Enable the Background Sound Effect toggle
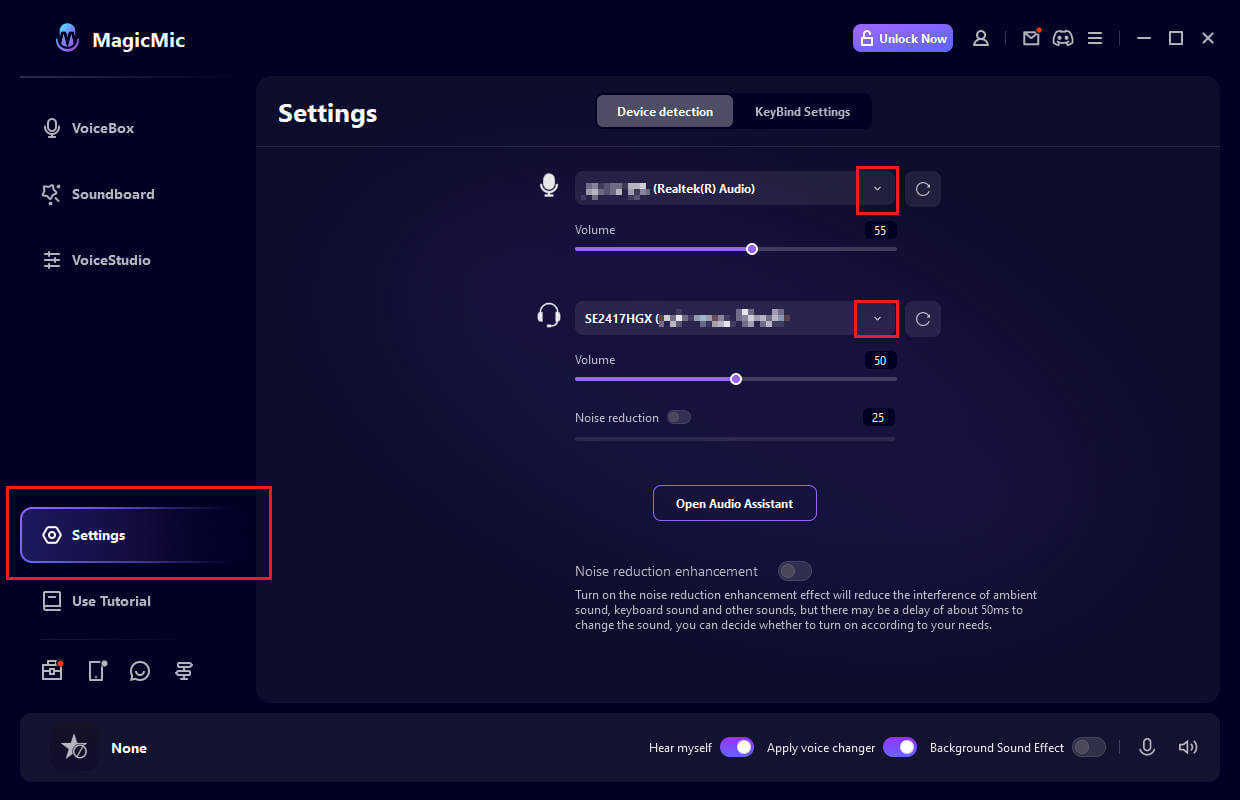This screenshot has width=1240, height=800. pyautogui.click(x=1089, y=747)
